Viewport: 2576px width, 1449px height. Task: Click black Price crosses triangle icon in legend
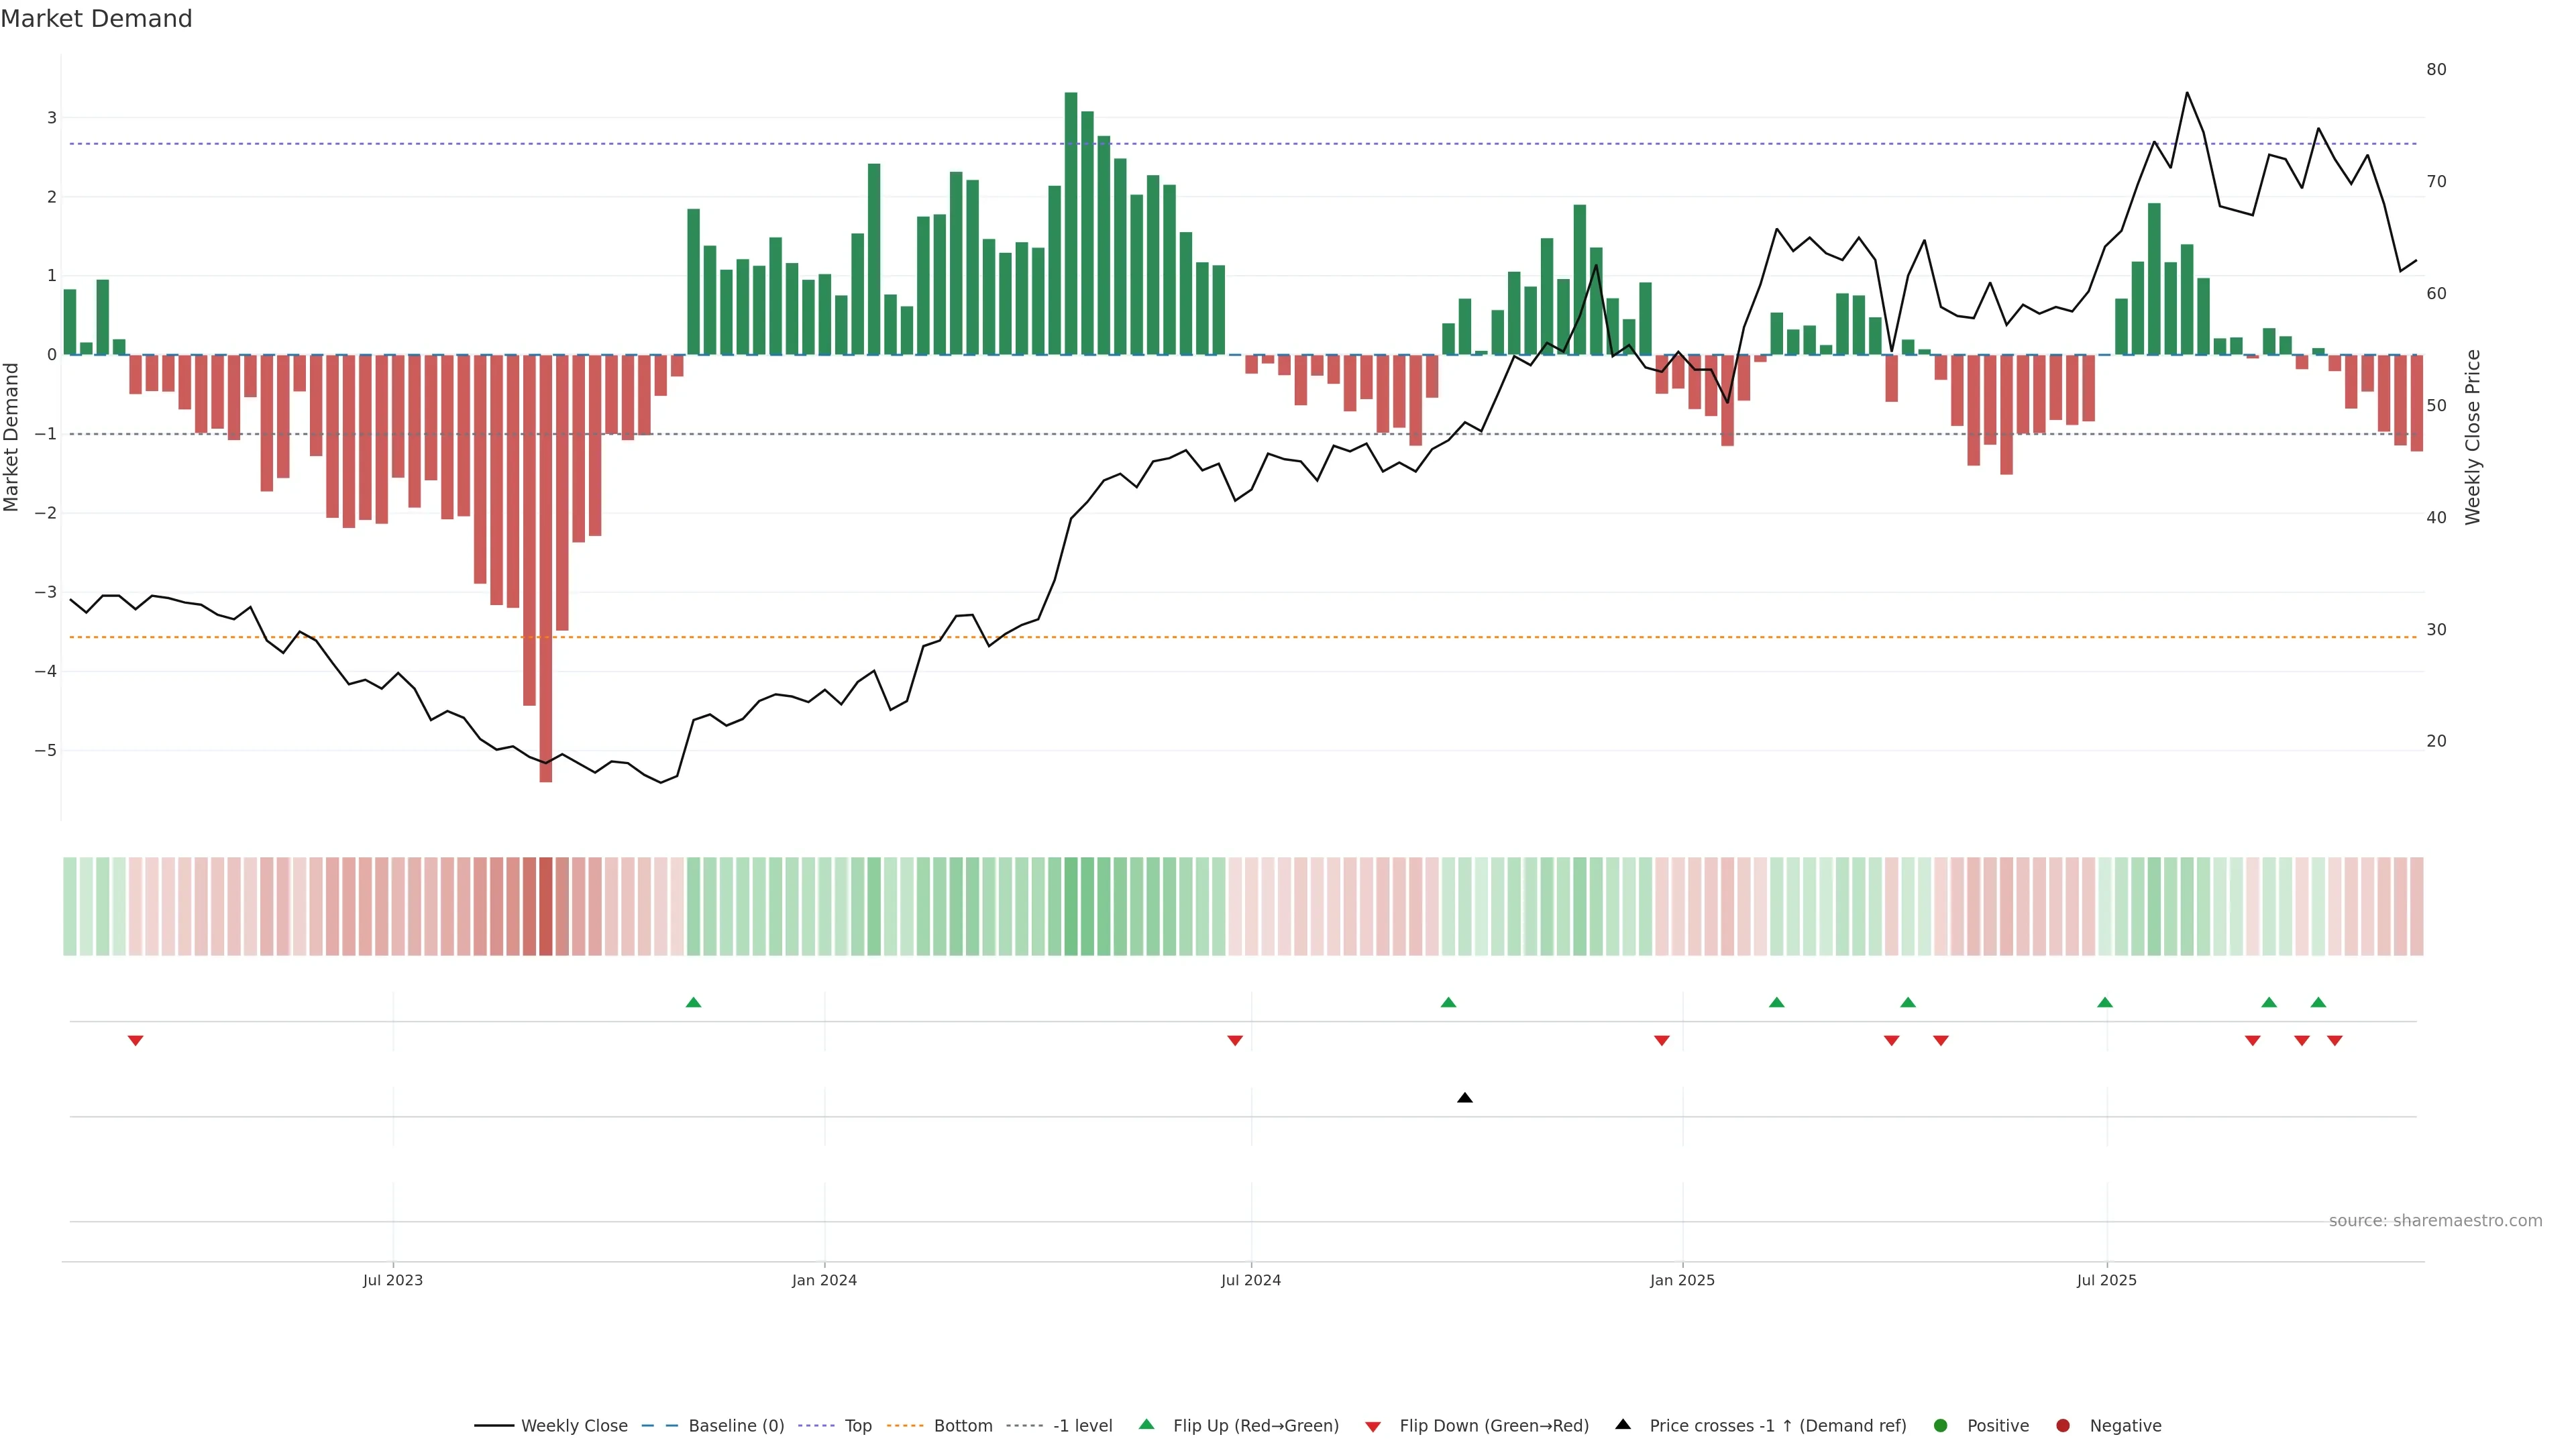[1623, 1425]
